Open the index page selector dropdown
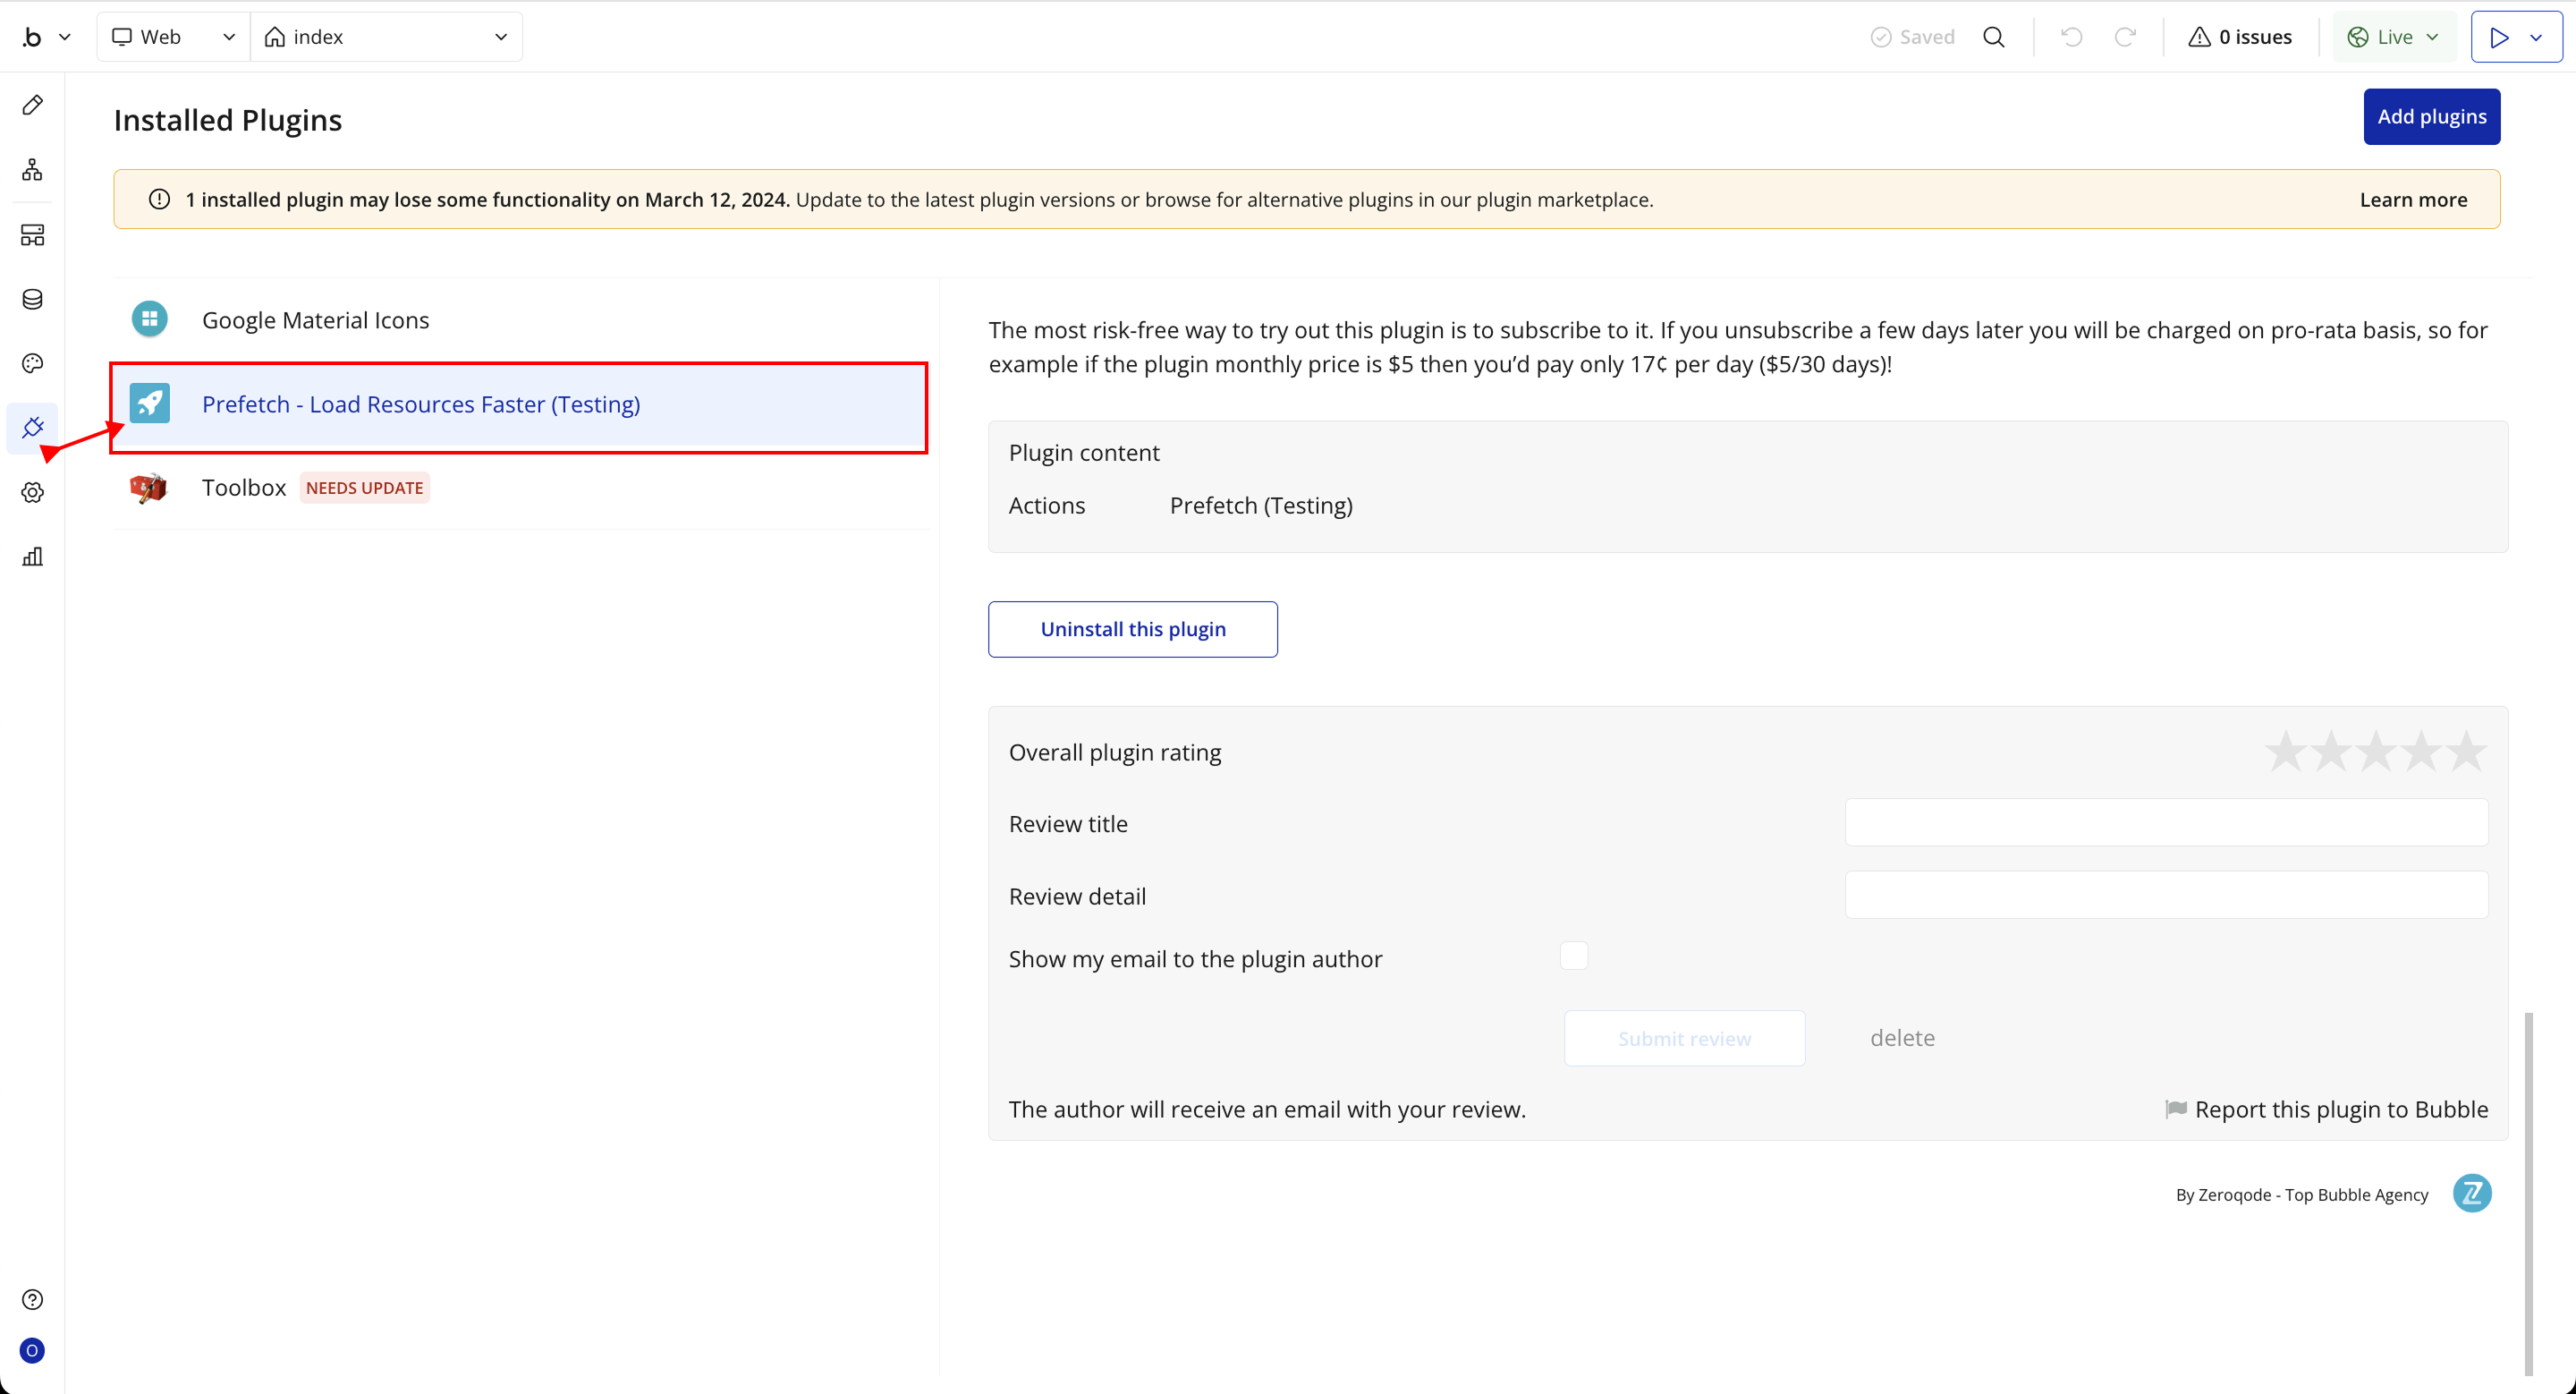This screenshot has width=2576, height=1394. (x=386, y=37)
